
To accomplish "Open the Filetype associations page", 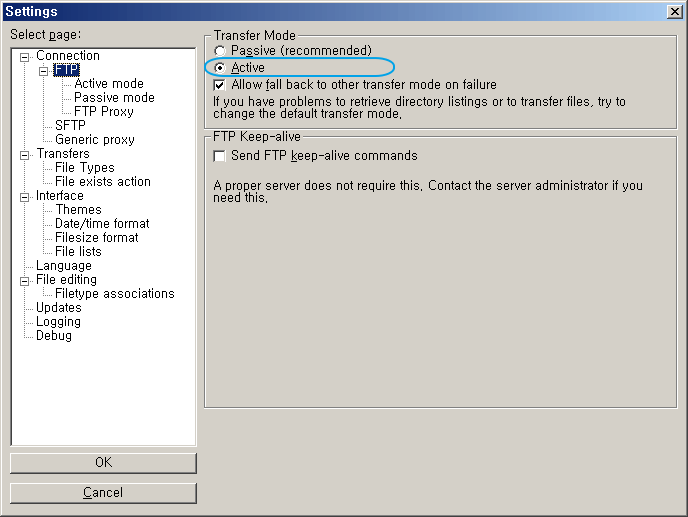I will click(115, 294).
